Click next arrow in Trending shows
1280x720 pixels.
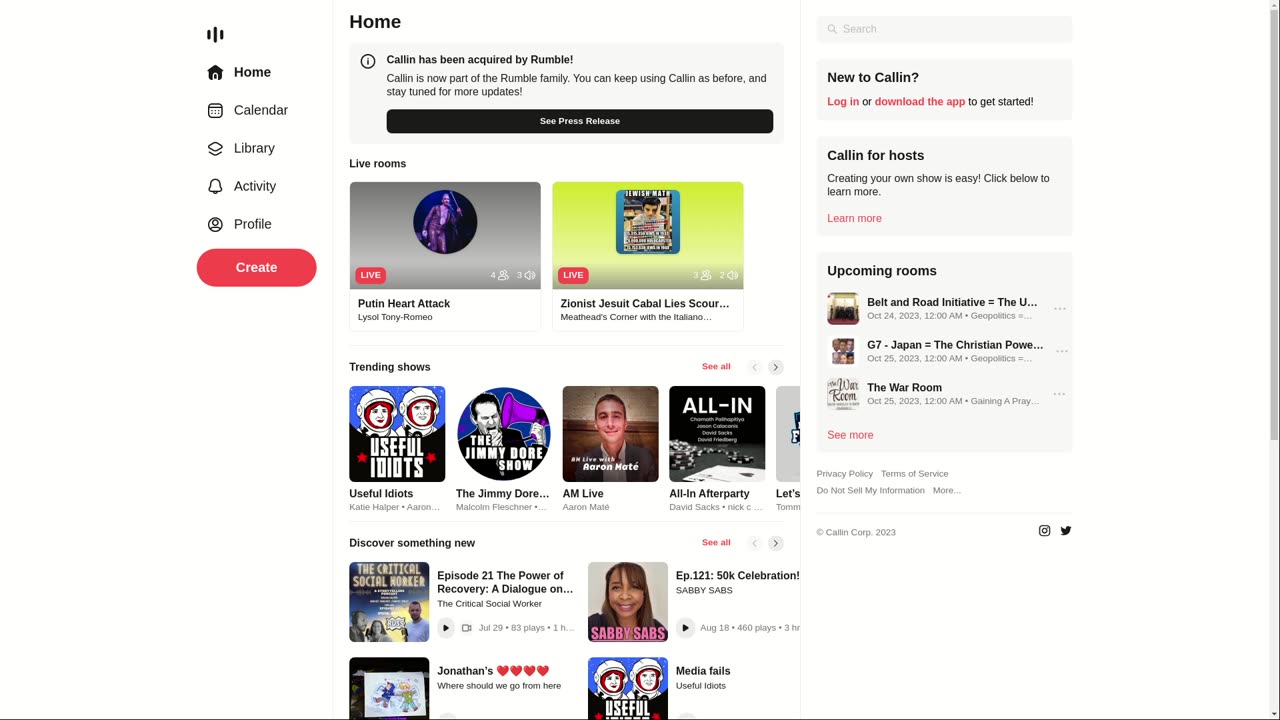[x=776, y=367]
